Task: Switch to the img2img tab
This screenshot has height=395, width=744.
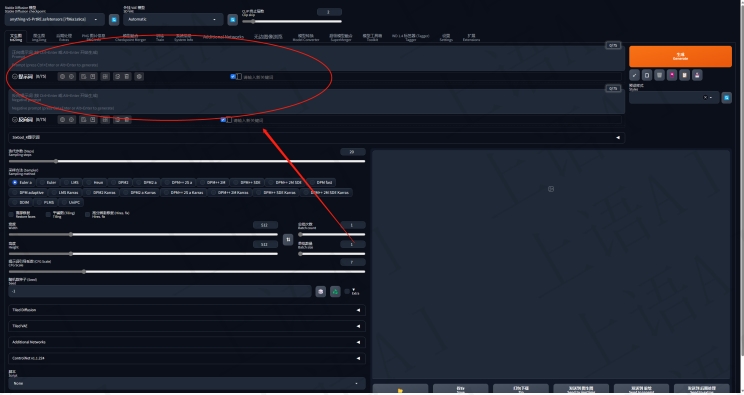Action: pyautogui.click(x=39, y=38)
